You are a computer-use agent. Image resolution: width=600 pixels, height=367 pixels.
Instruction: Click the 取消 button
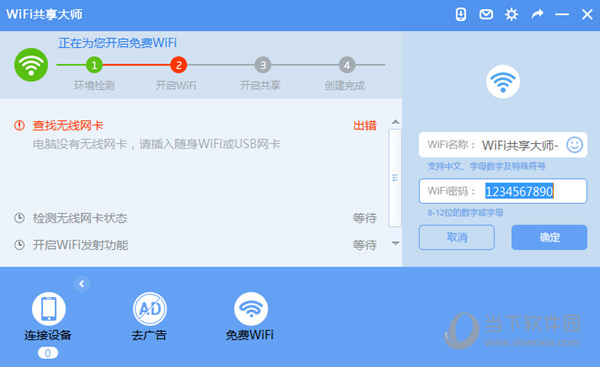tap(457, 237)
